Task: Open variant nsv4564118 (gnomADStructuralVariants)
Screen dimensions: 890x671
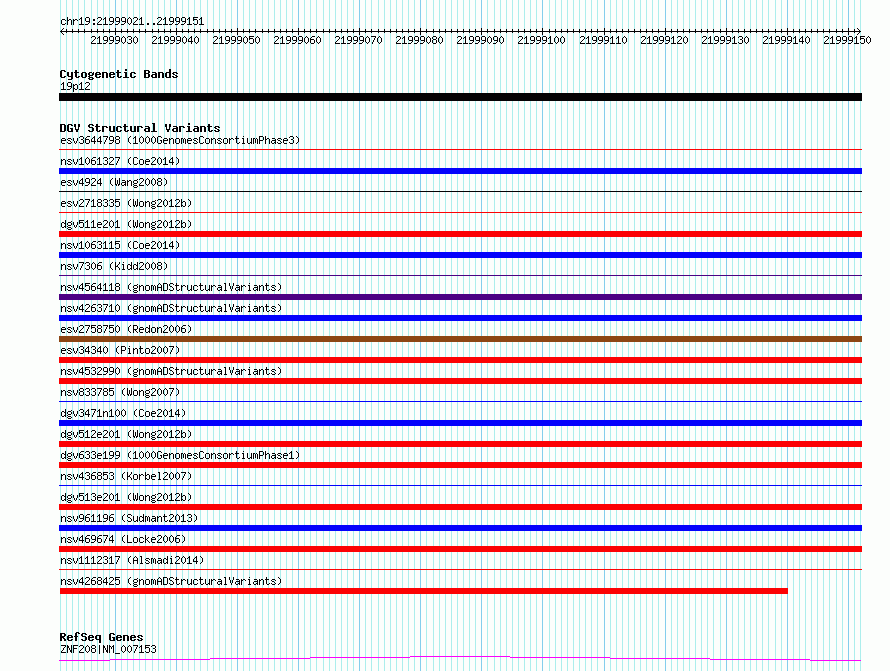Action: [171, 287]
